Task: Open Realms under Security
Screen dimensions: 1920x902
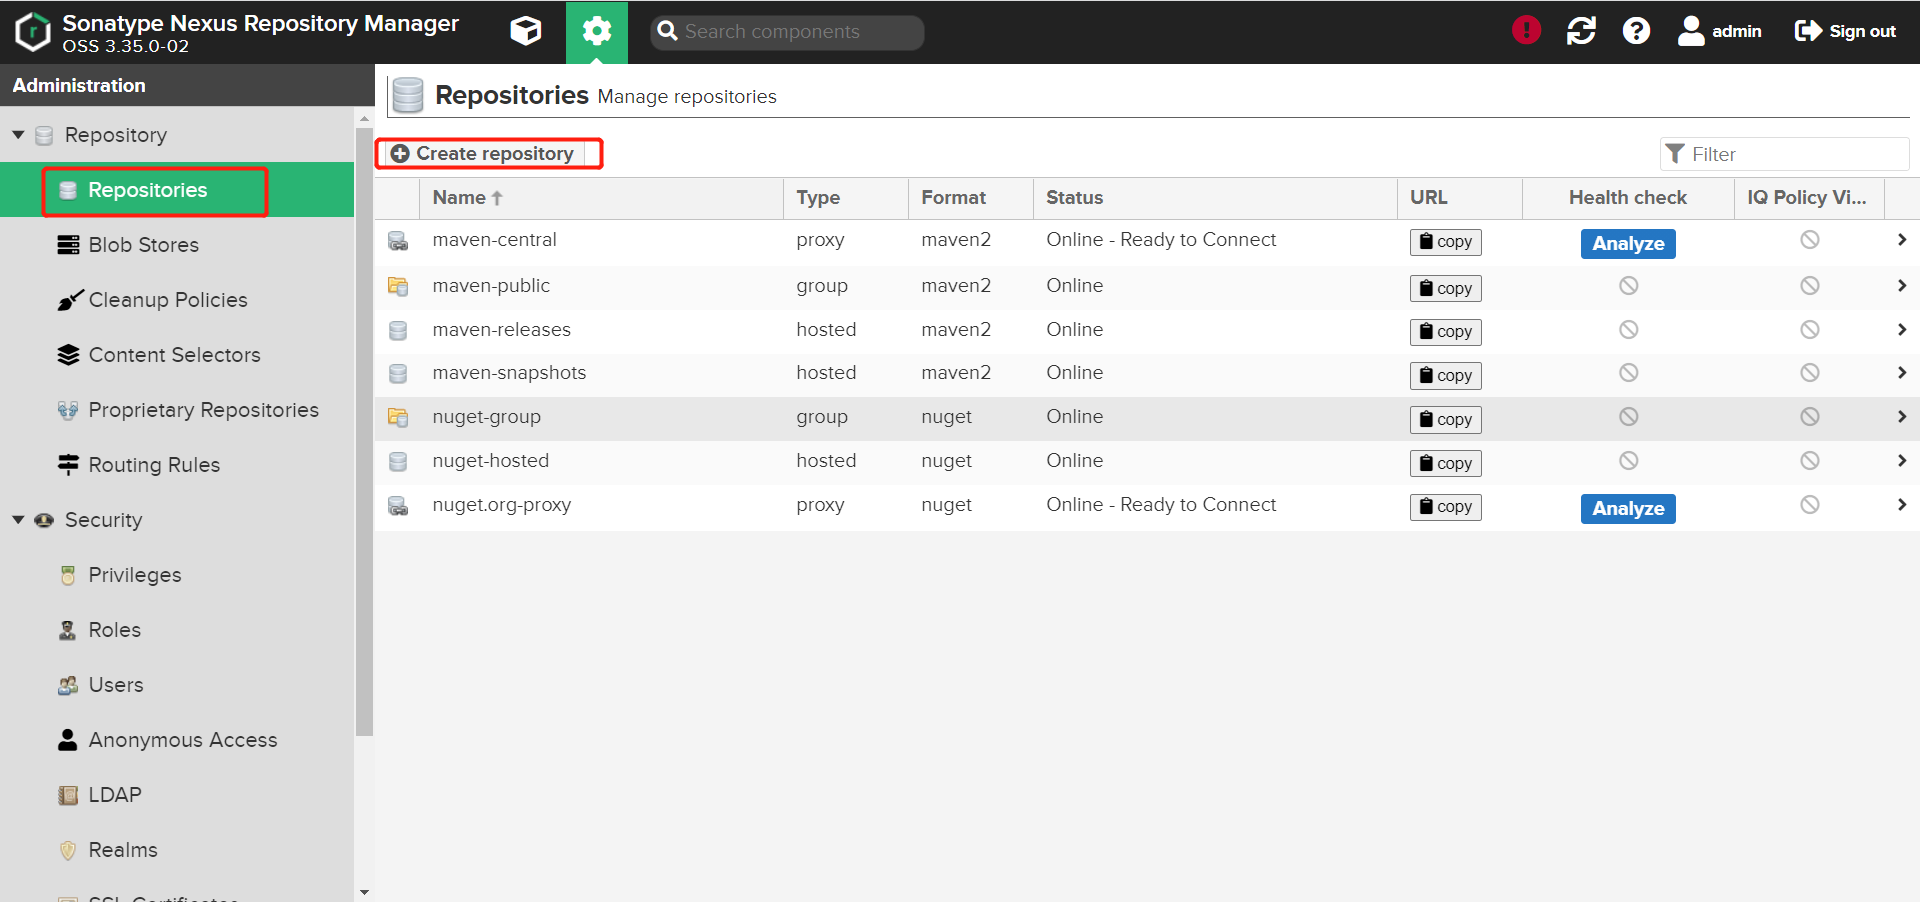Action: tap(177, 850)
